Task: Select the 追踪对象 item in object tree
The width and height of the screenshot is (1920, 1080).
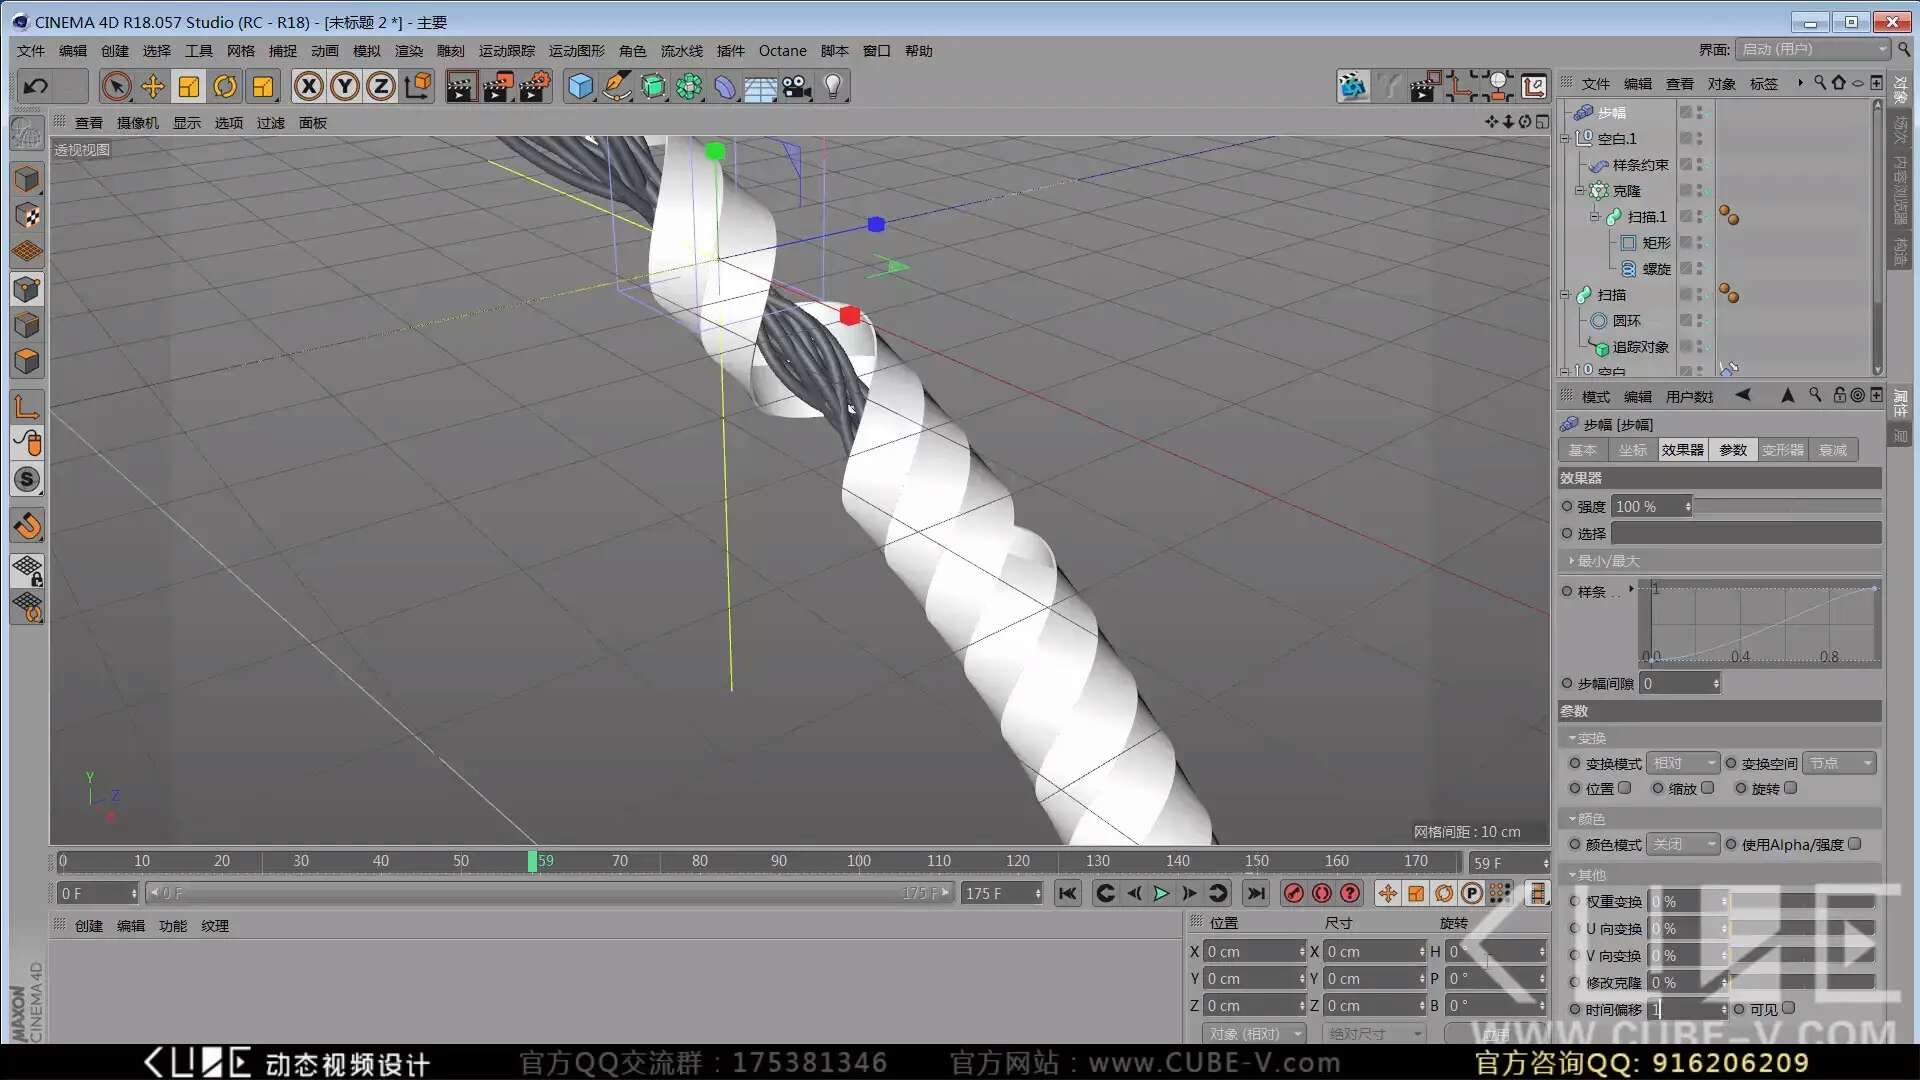Action: tap(1639, 347)
